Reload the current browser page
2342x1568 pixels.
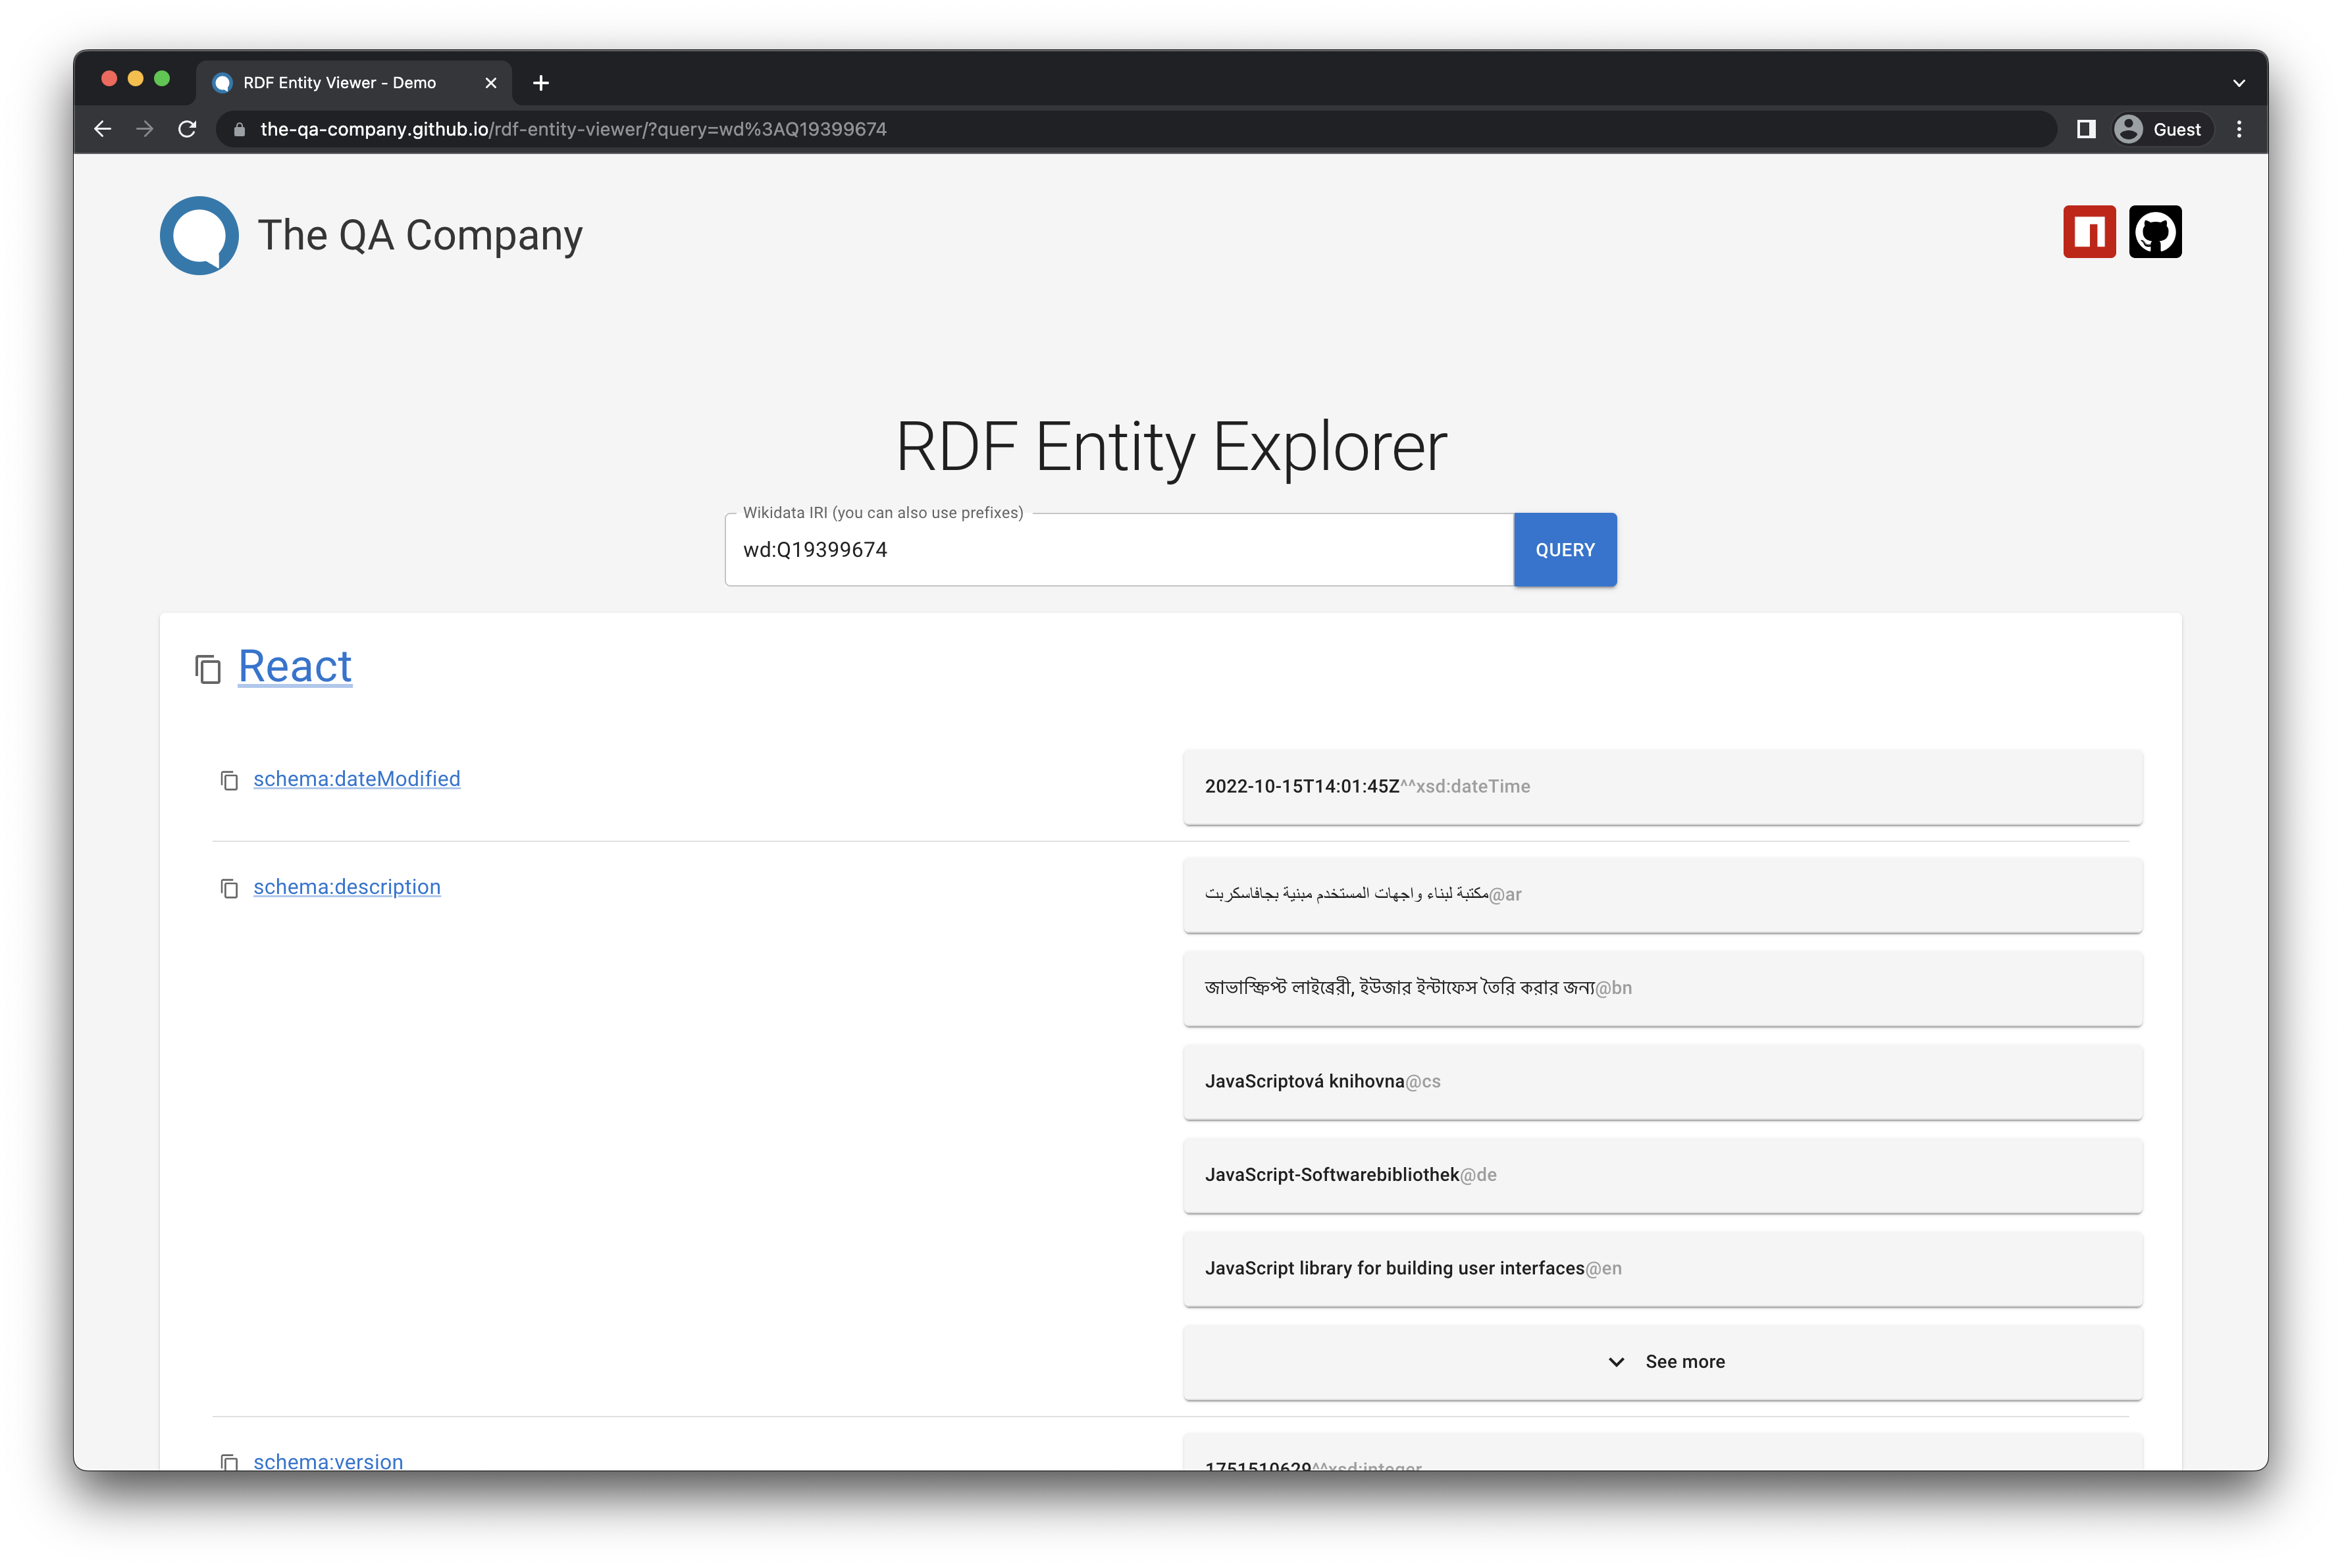click(187, 129)
